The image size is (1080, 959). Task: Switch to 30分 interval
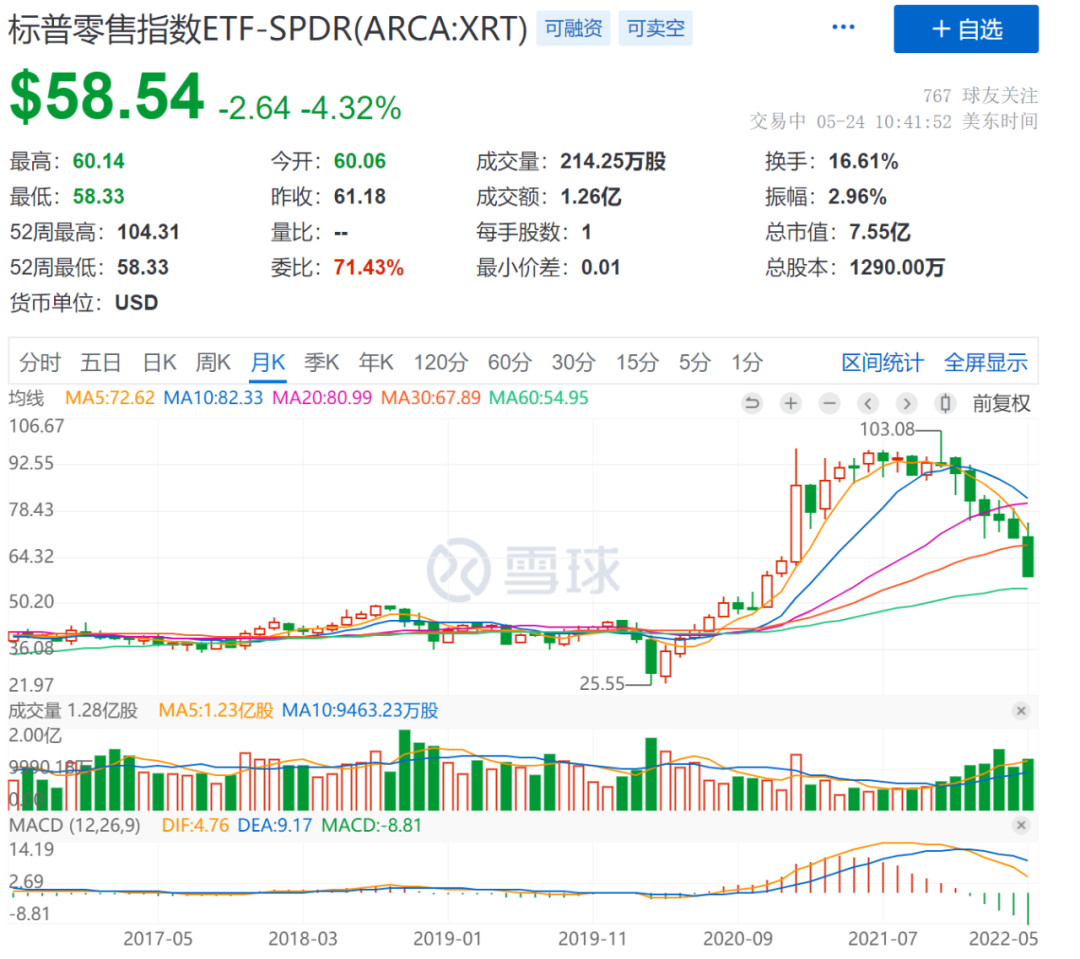573,362
